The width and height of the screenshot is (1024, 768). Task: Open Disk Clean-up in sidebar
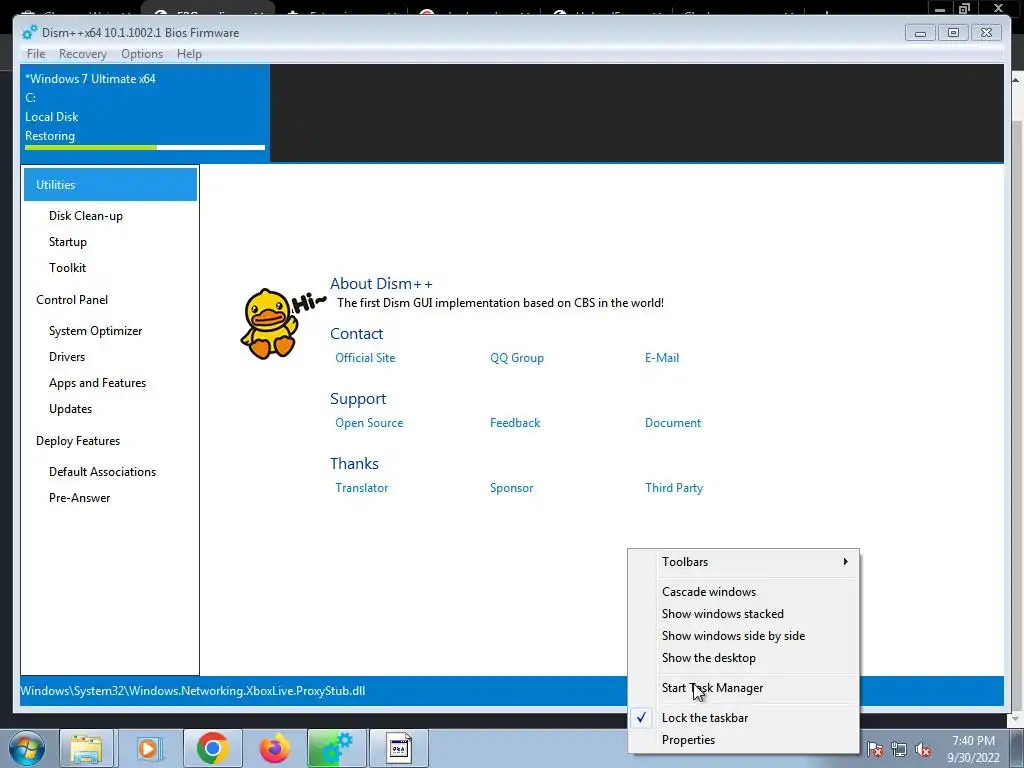pos(86,216)
